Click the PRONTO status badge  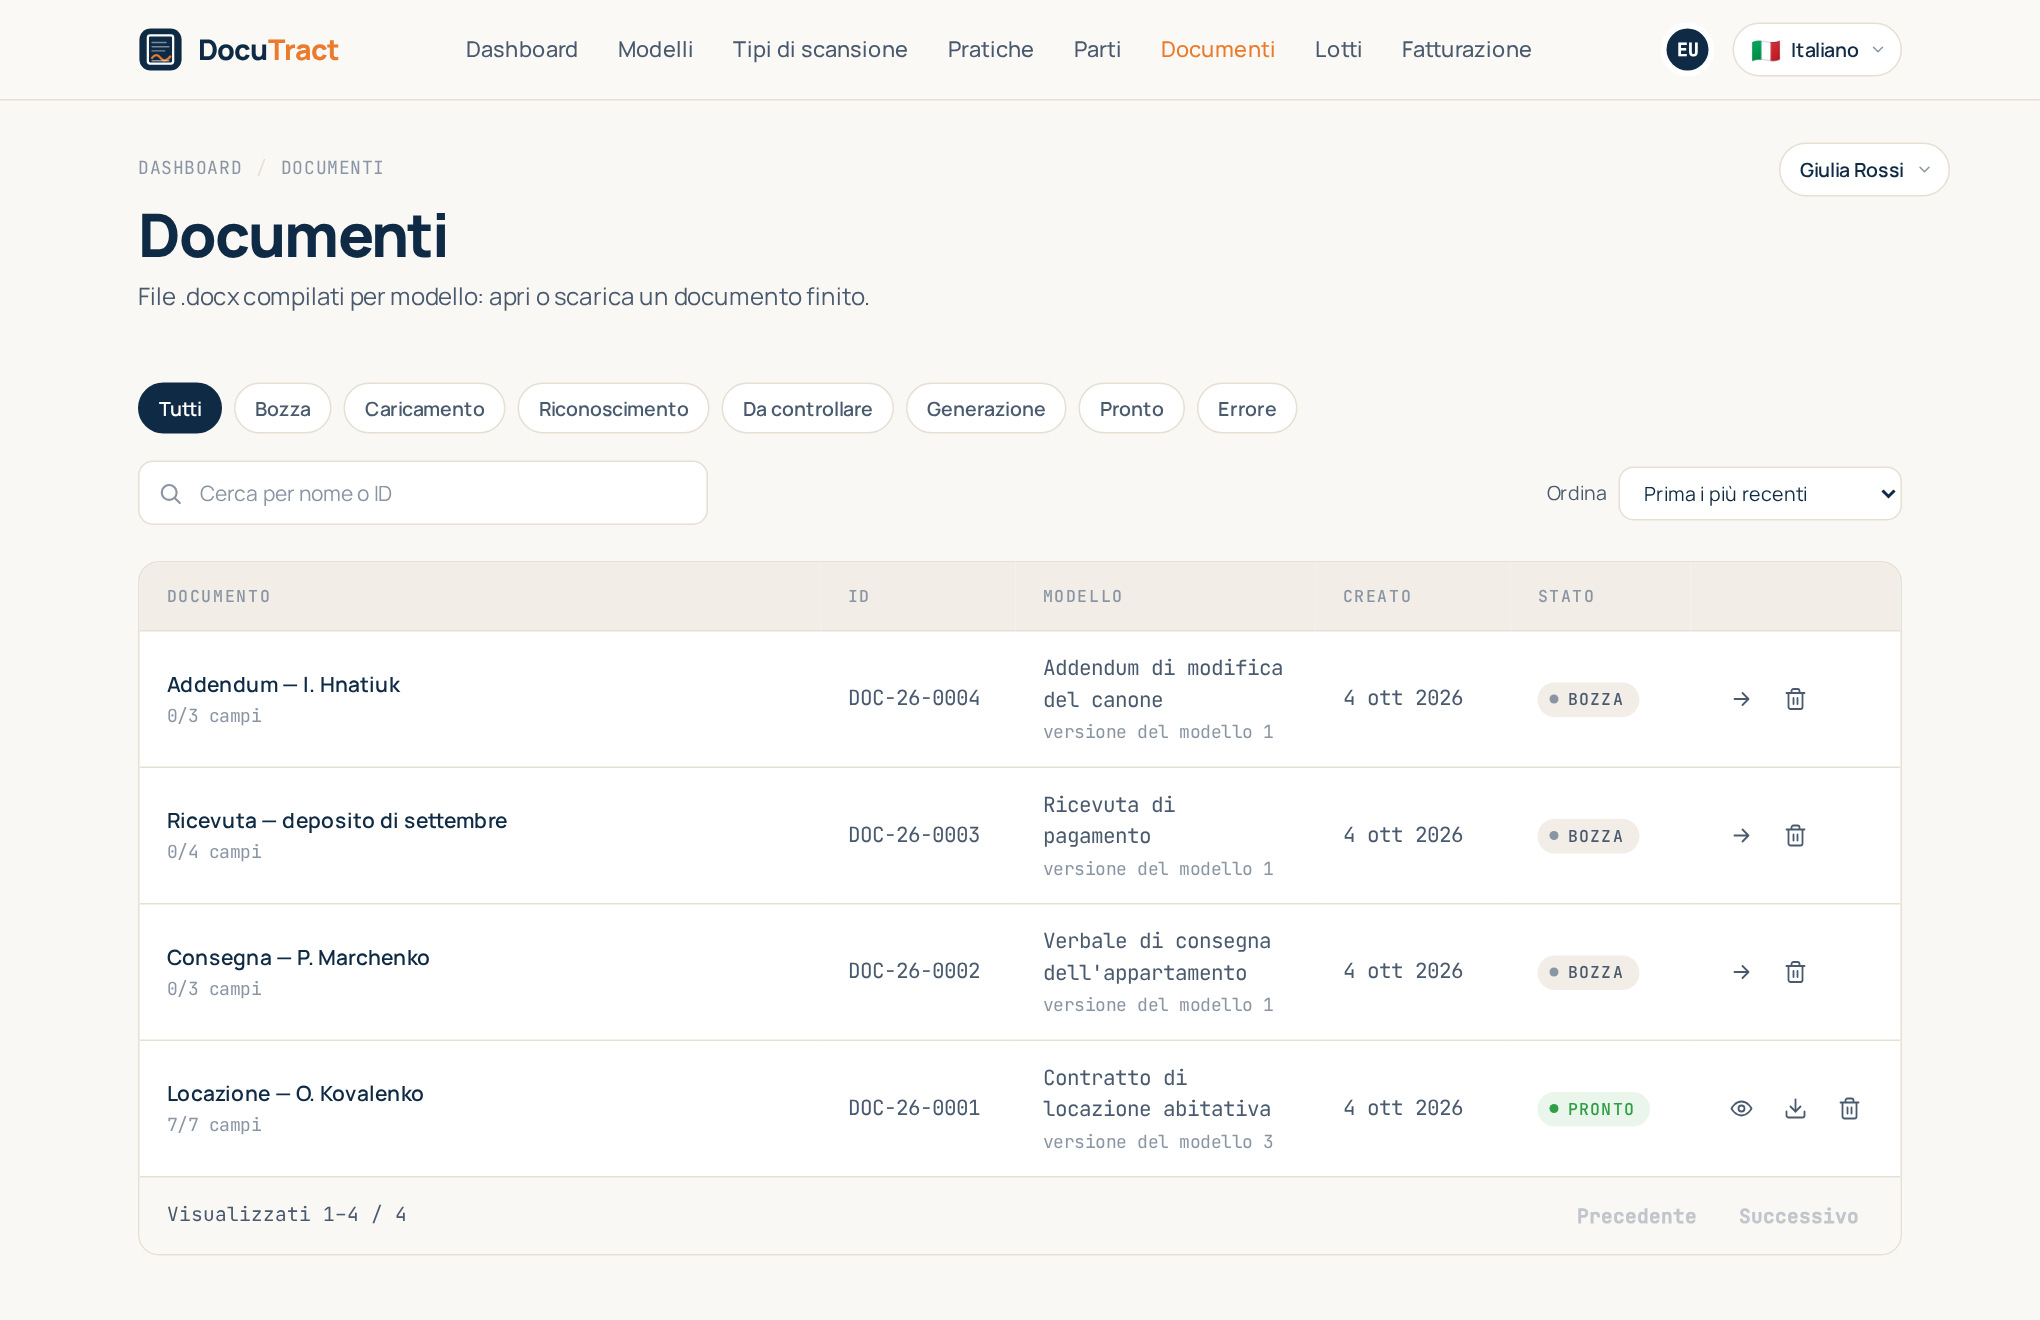pyautogui.click(x=1593, y=1109)
